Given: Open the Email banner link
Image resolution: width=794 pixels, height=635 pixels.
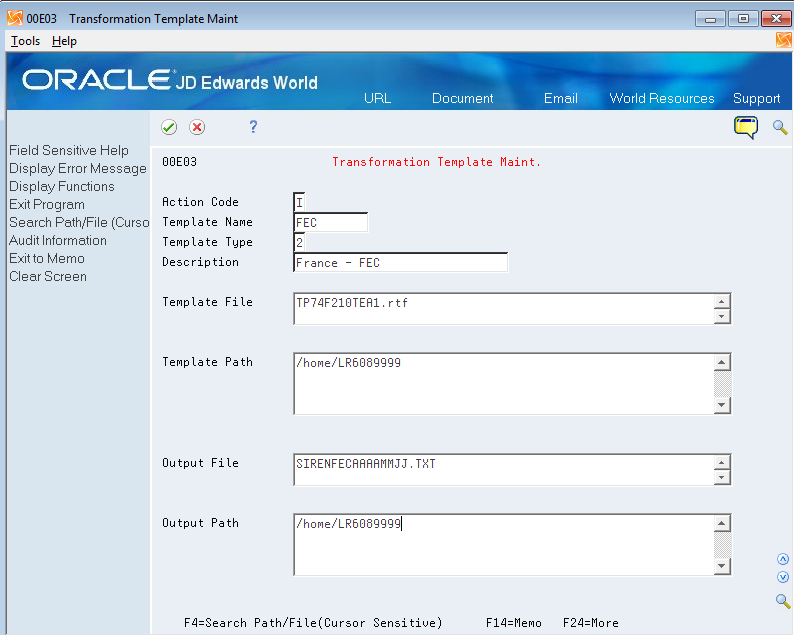Looking at the screenshot, I should (561, 98).
